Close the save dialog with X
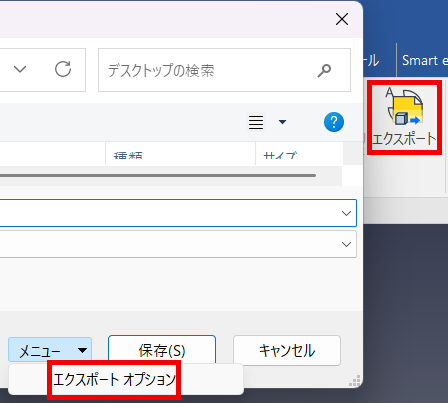This screenshot has height=403, width=448. 342,19
